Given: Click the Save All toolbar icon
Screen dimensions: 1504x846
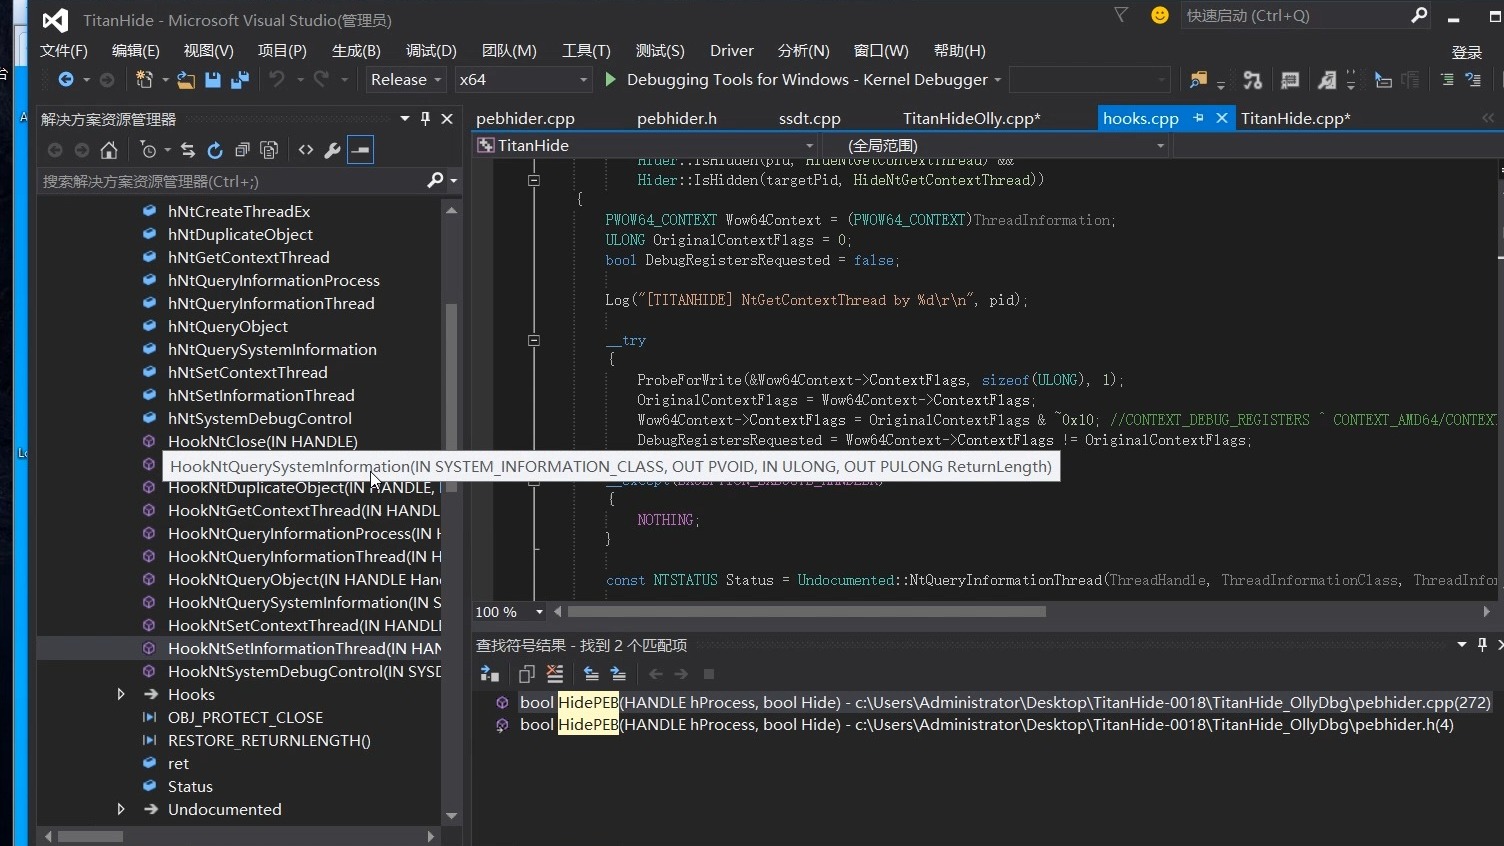Looking at the screenshot, I should pyautogui.click(x=240, y=80).
